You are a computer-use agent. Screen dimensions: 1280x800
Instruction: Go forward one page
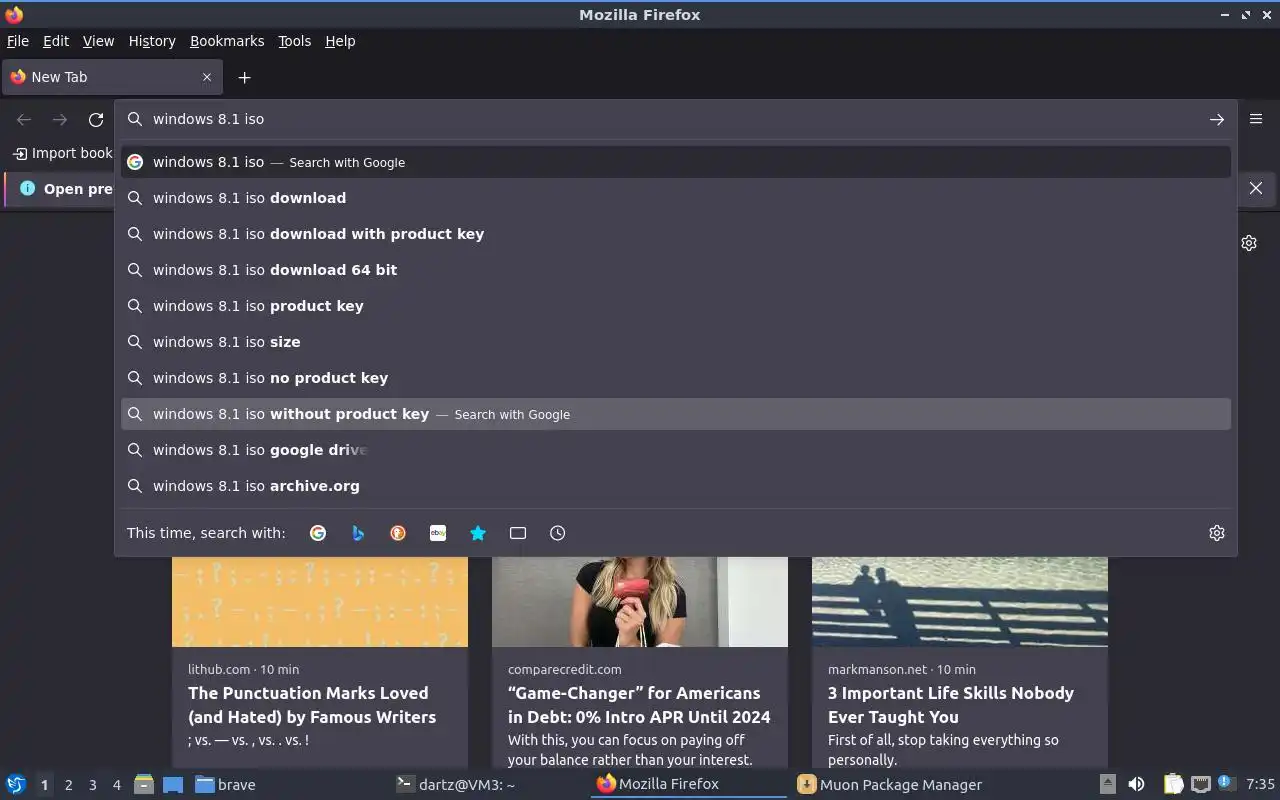(60, 119)
